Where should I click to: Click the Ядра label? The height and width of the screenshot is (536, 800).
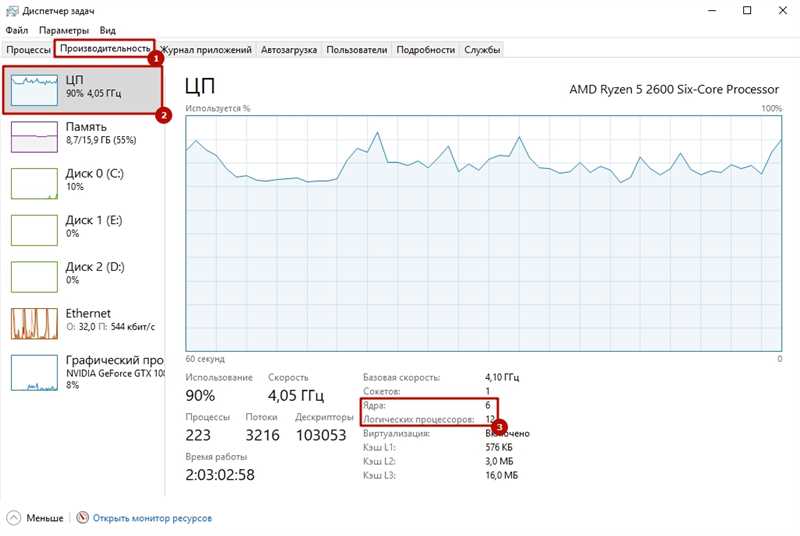tap(374, 405)
